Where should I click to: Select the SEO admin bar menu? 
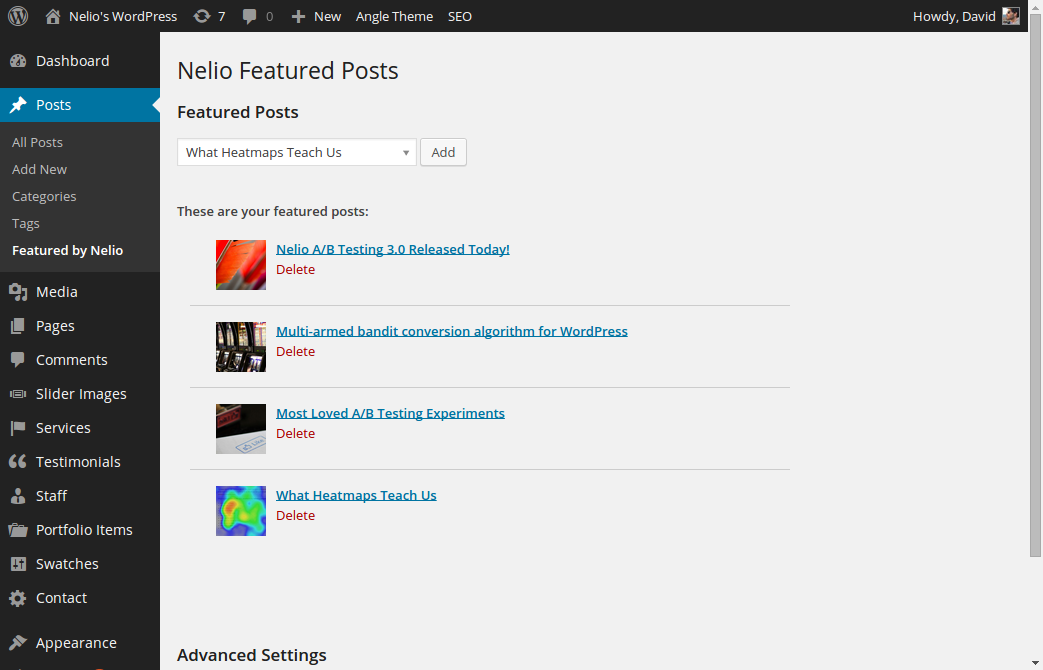coord(460,17)
